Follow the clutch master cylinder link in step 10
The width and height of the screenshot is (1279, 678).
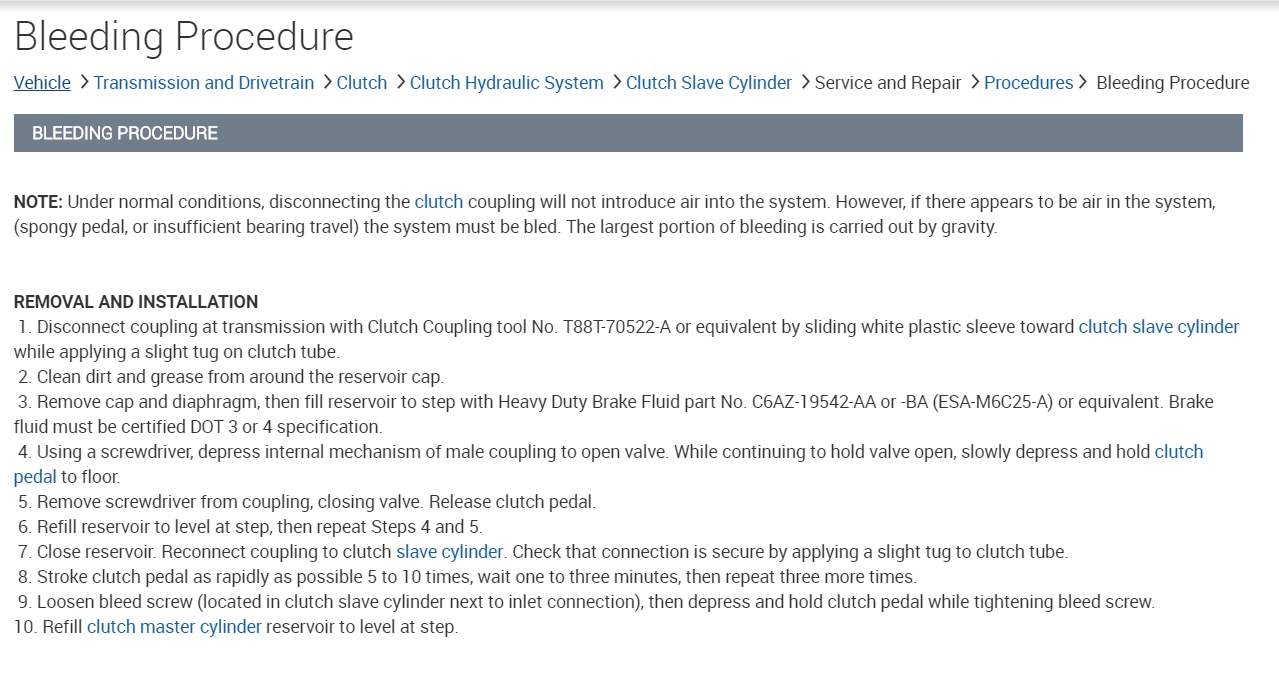[174, 627]
